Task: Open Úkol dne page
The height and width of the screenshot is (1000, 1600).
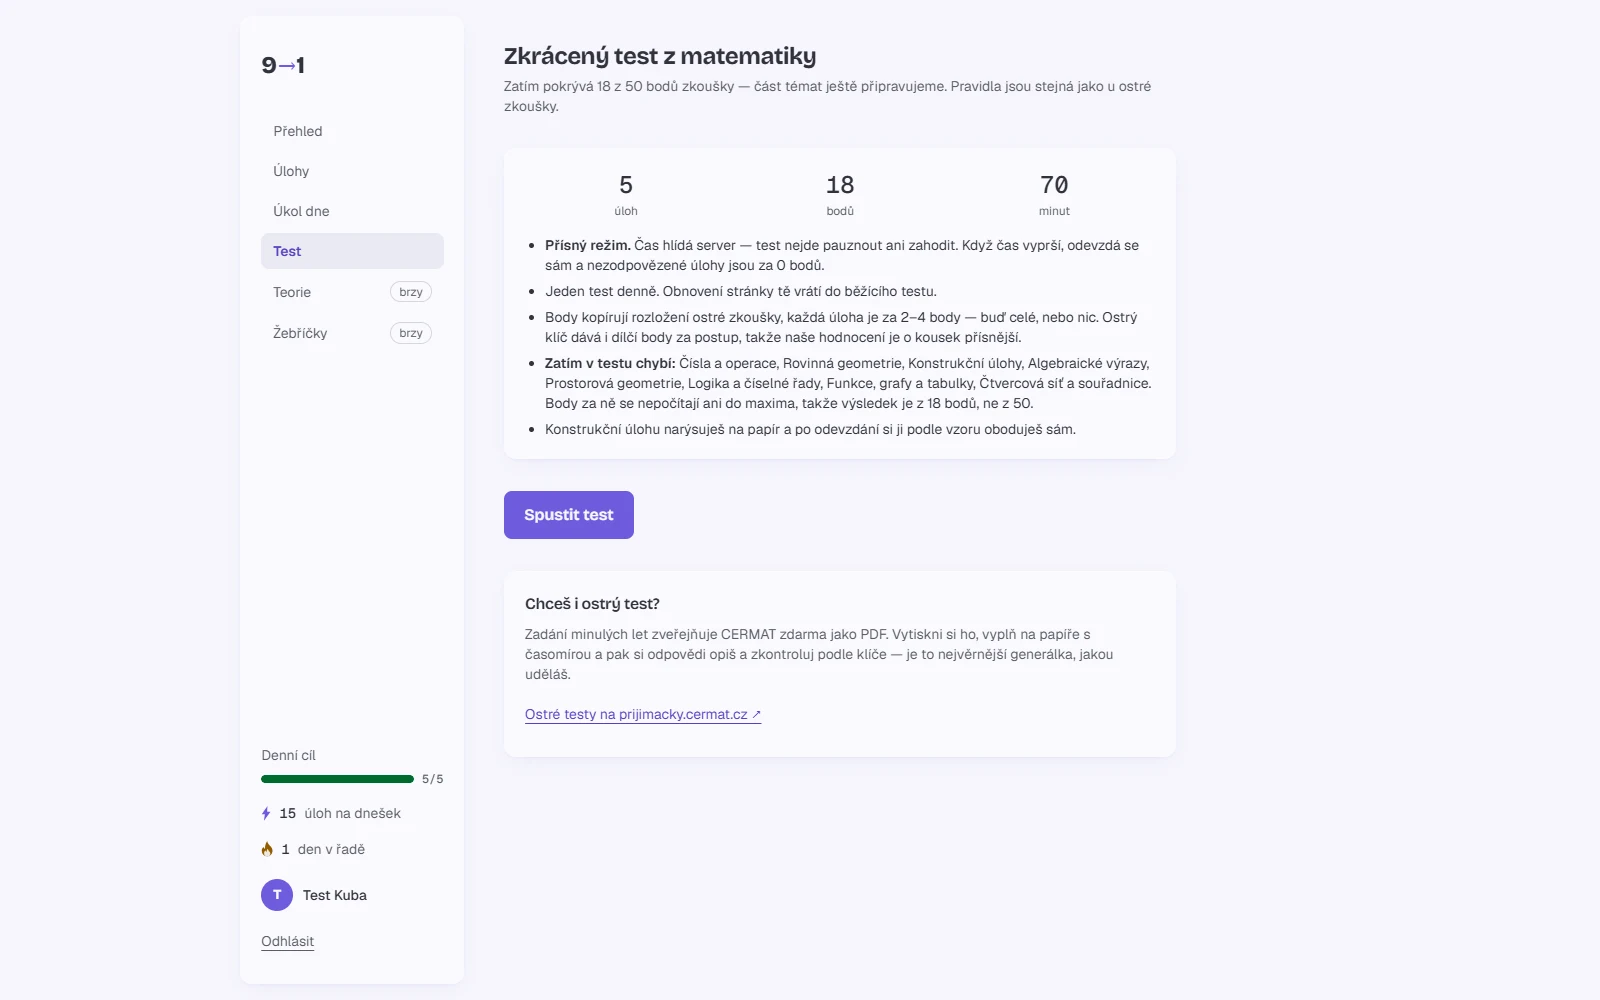Action: tap(352, 211)
